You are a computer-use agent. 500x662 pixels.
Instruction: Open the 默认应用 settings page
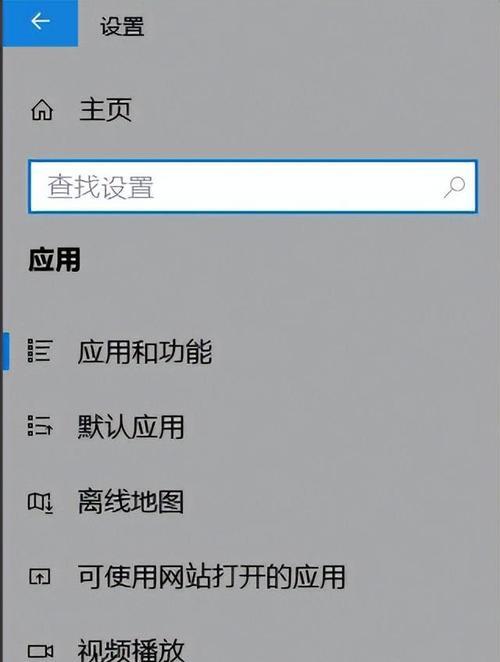click(x=131, y=426)
